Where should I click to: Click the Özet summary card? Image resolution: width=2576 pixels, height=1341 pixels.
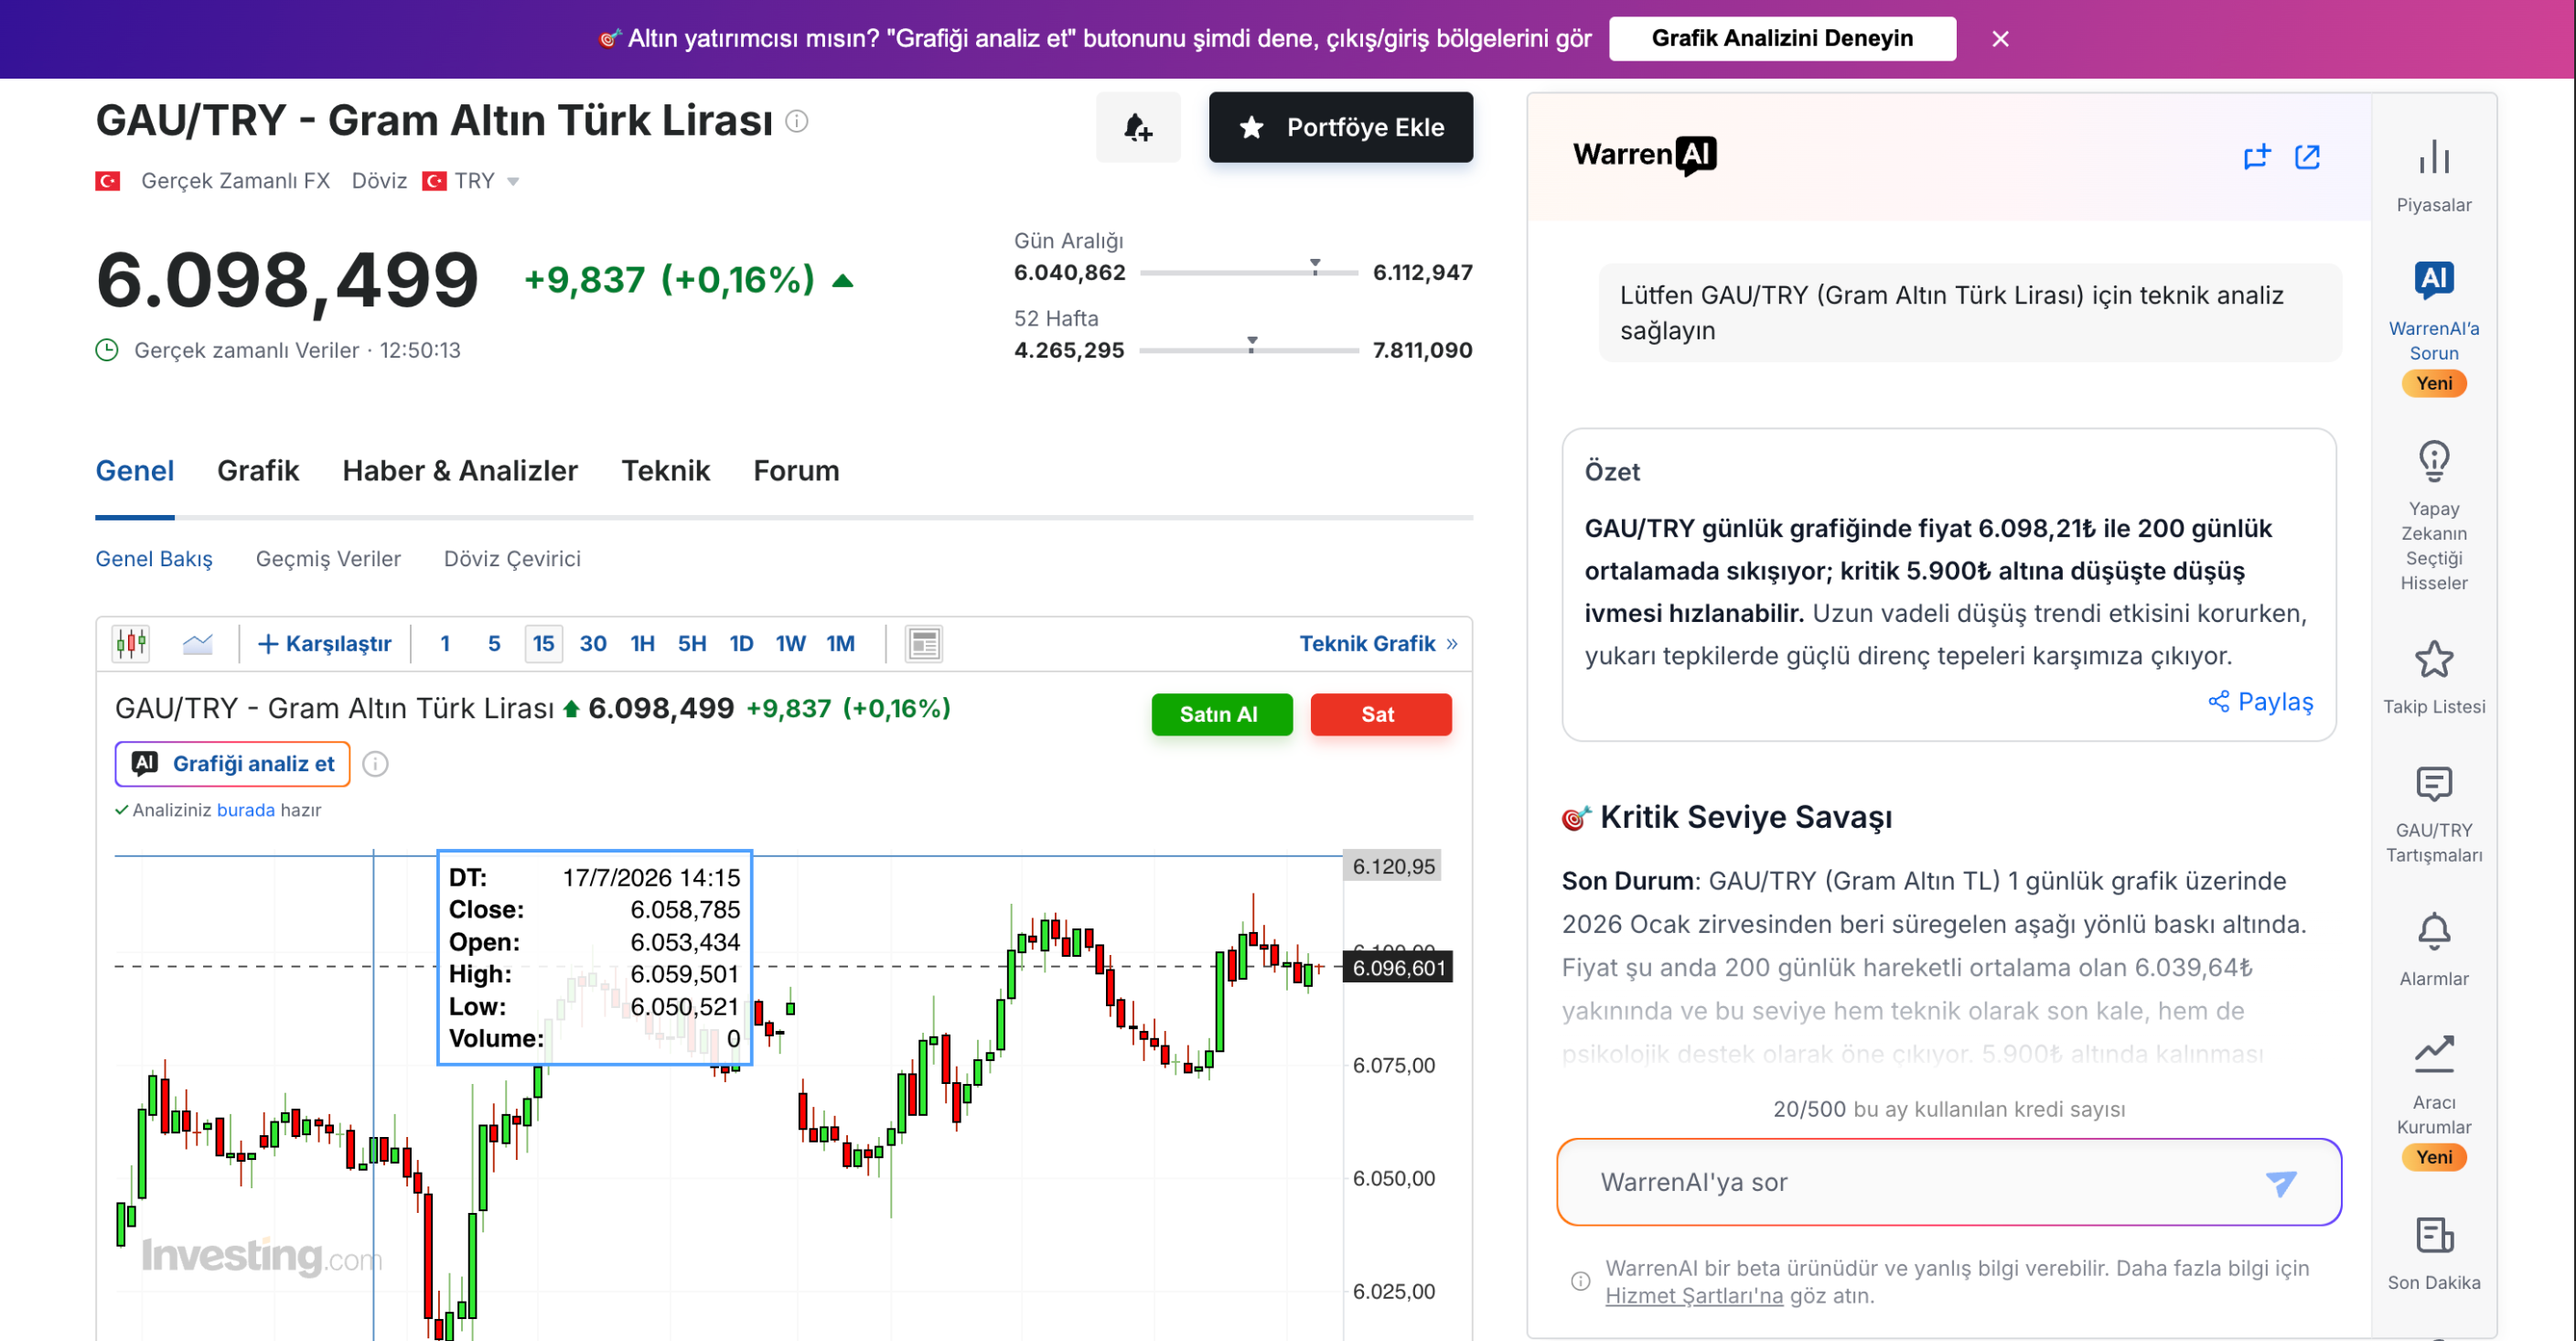1949,585
